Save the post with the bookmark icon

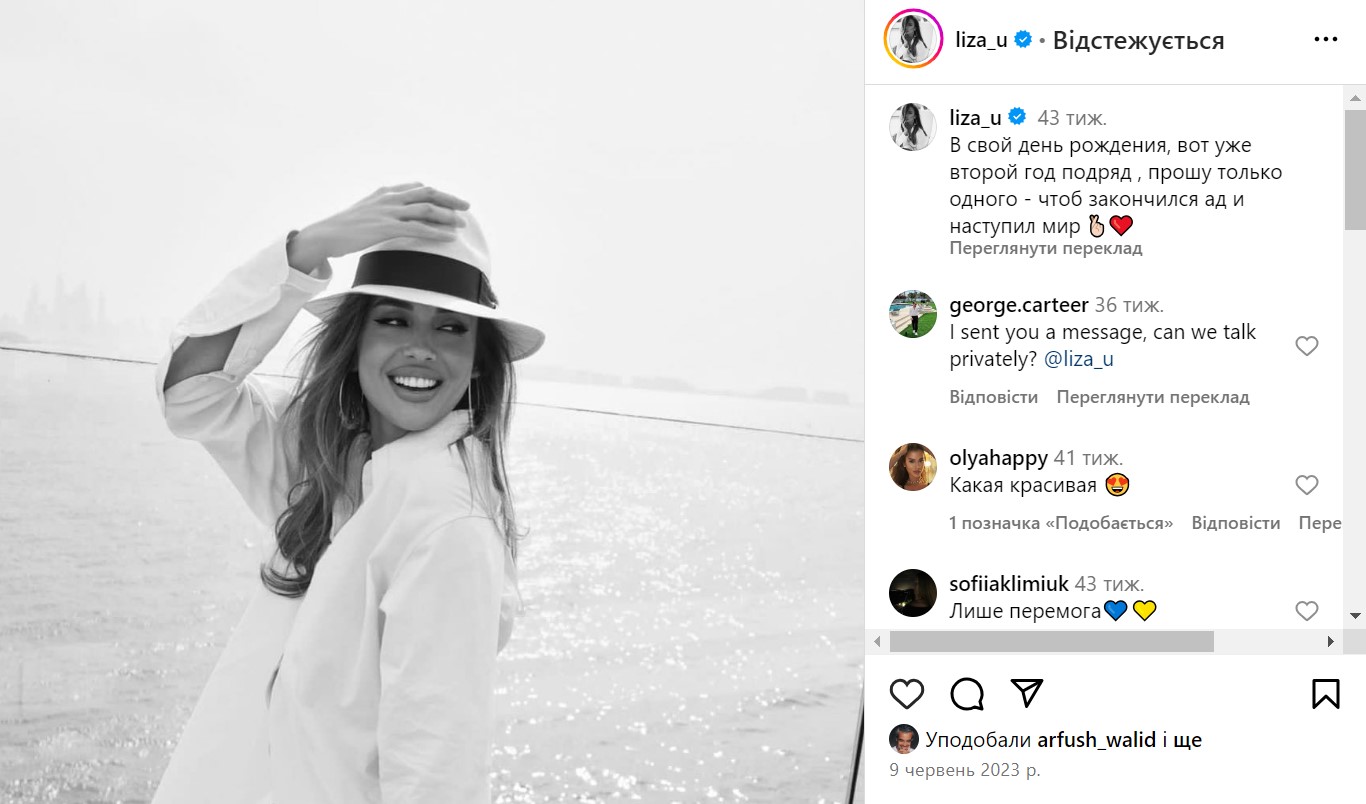(x=1326, y=693)
